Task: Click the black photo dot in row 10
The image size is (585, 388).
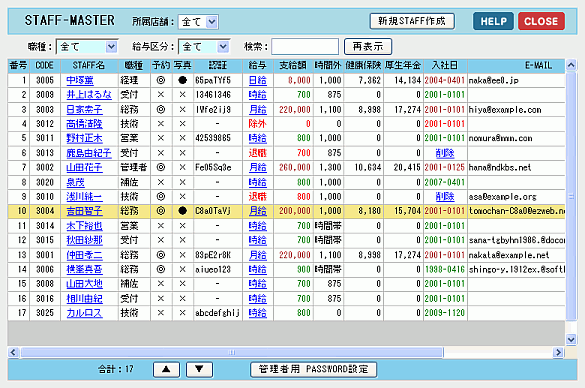Action: (182, 211)
